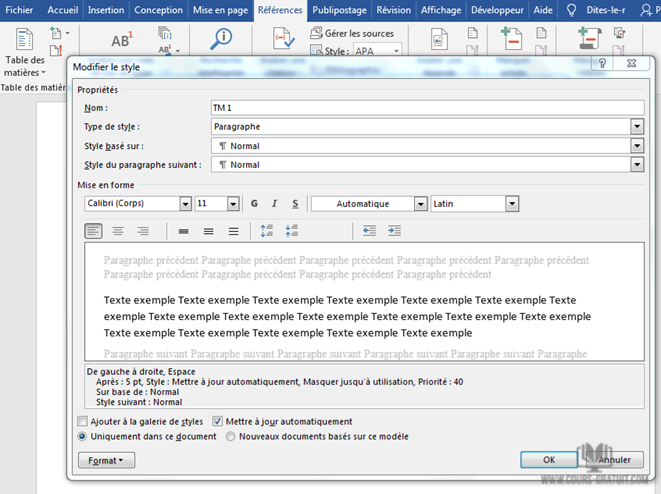Align paragraph text to the right
Viewport: 661px width, 494px height.
[143, 231]
